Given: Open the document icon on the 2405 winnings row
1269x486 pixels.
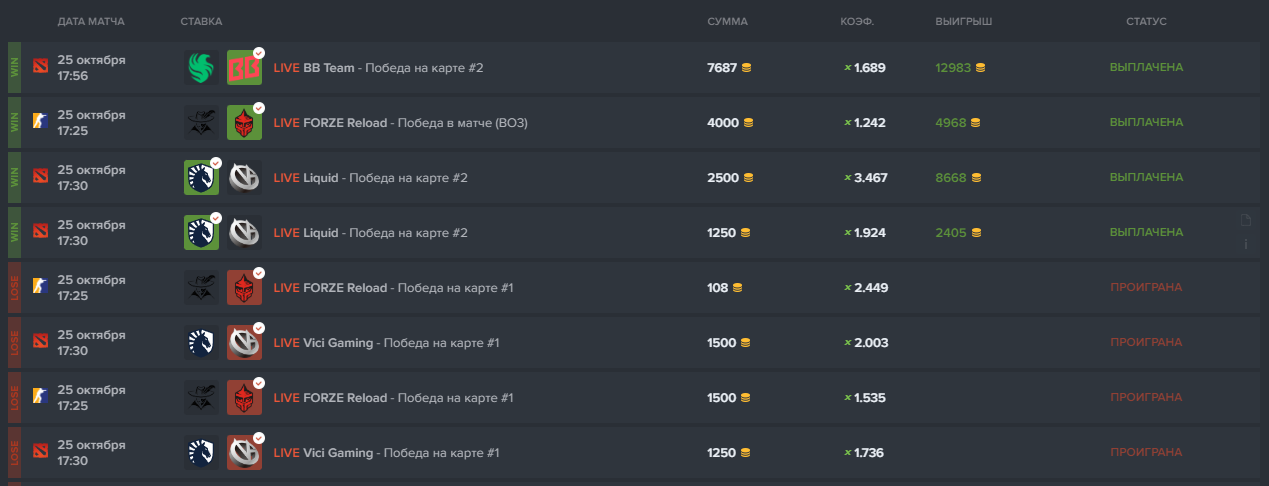Looking at the screenshot, I should [x=1245, y=221].
